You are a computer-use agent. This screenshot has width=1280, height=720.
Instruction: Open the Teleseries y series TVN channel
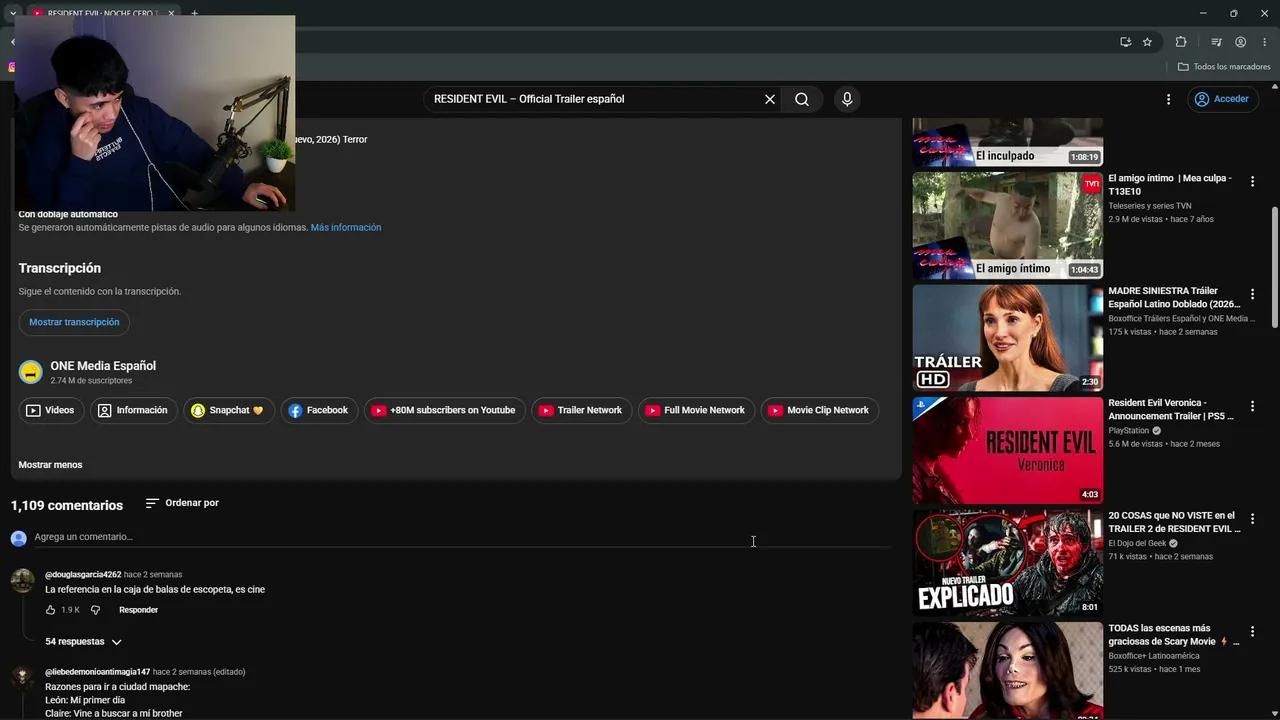[1149, 206]
